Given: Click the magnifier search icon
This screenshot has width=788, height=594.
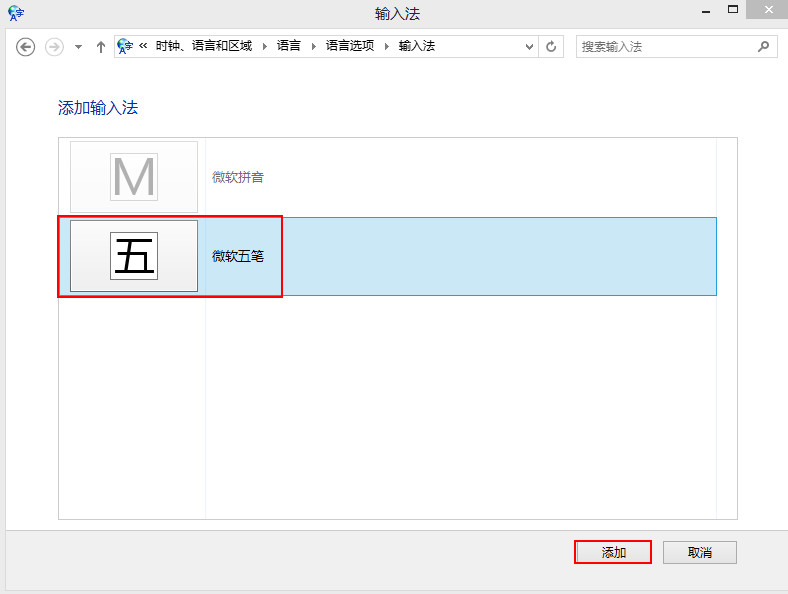Looking at the screenshot, I should point(763,47).
